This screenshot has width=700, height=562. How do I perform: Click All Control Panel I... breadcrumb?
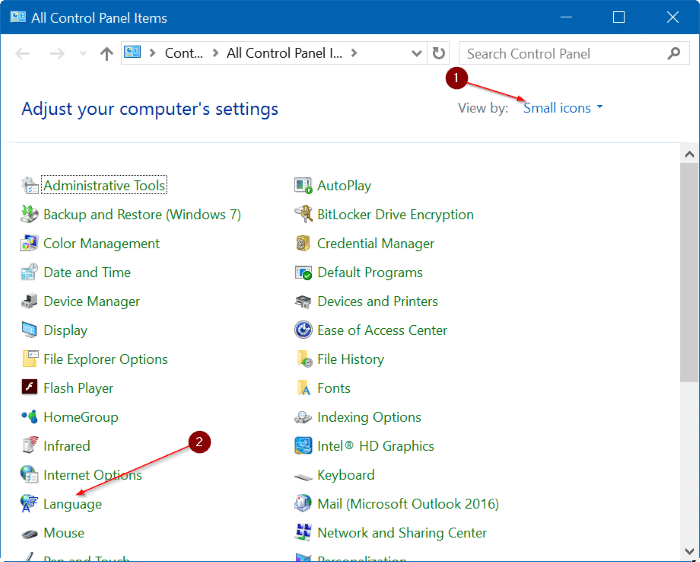click(284, 54)
